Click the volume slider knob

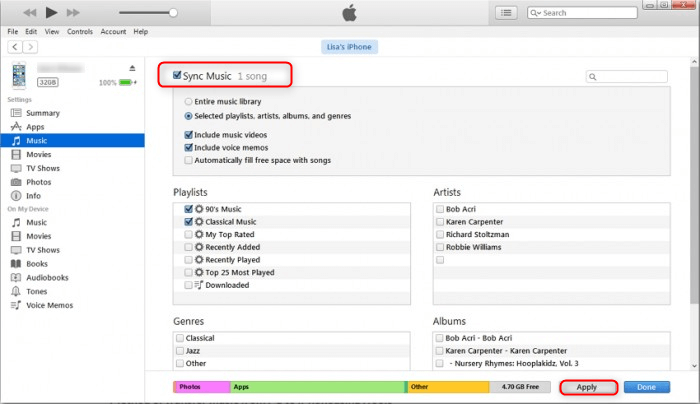point(173,12)
